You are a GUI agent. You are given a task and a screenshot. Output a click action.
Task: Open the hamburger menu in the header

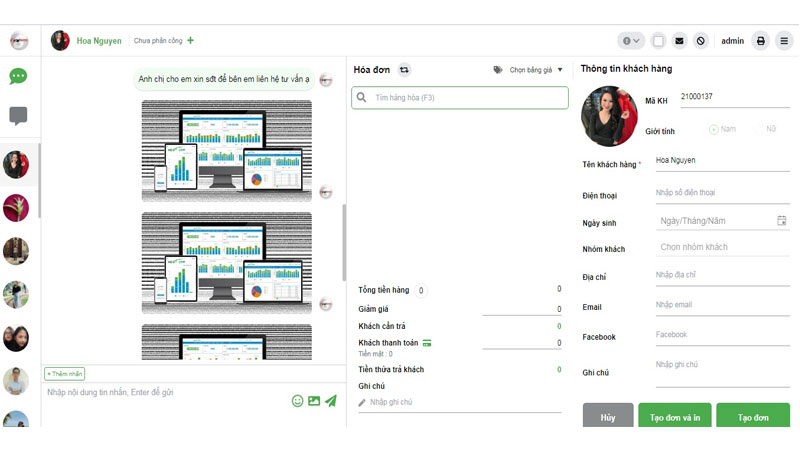pos(784,41)
